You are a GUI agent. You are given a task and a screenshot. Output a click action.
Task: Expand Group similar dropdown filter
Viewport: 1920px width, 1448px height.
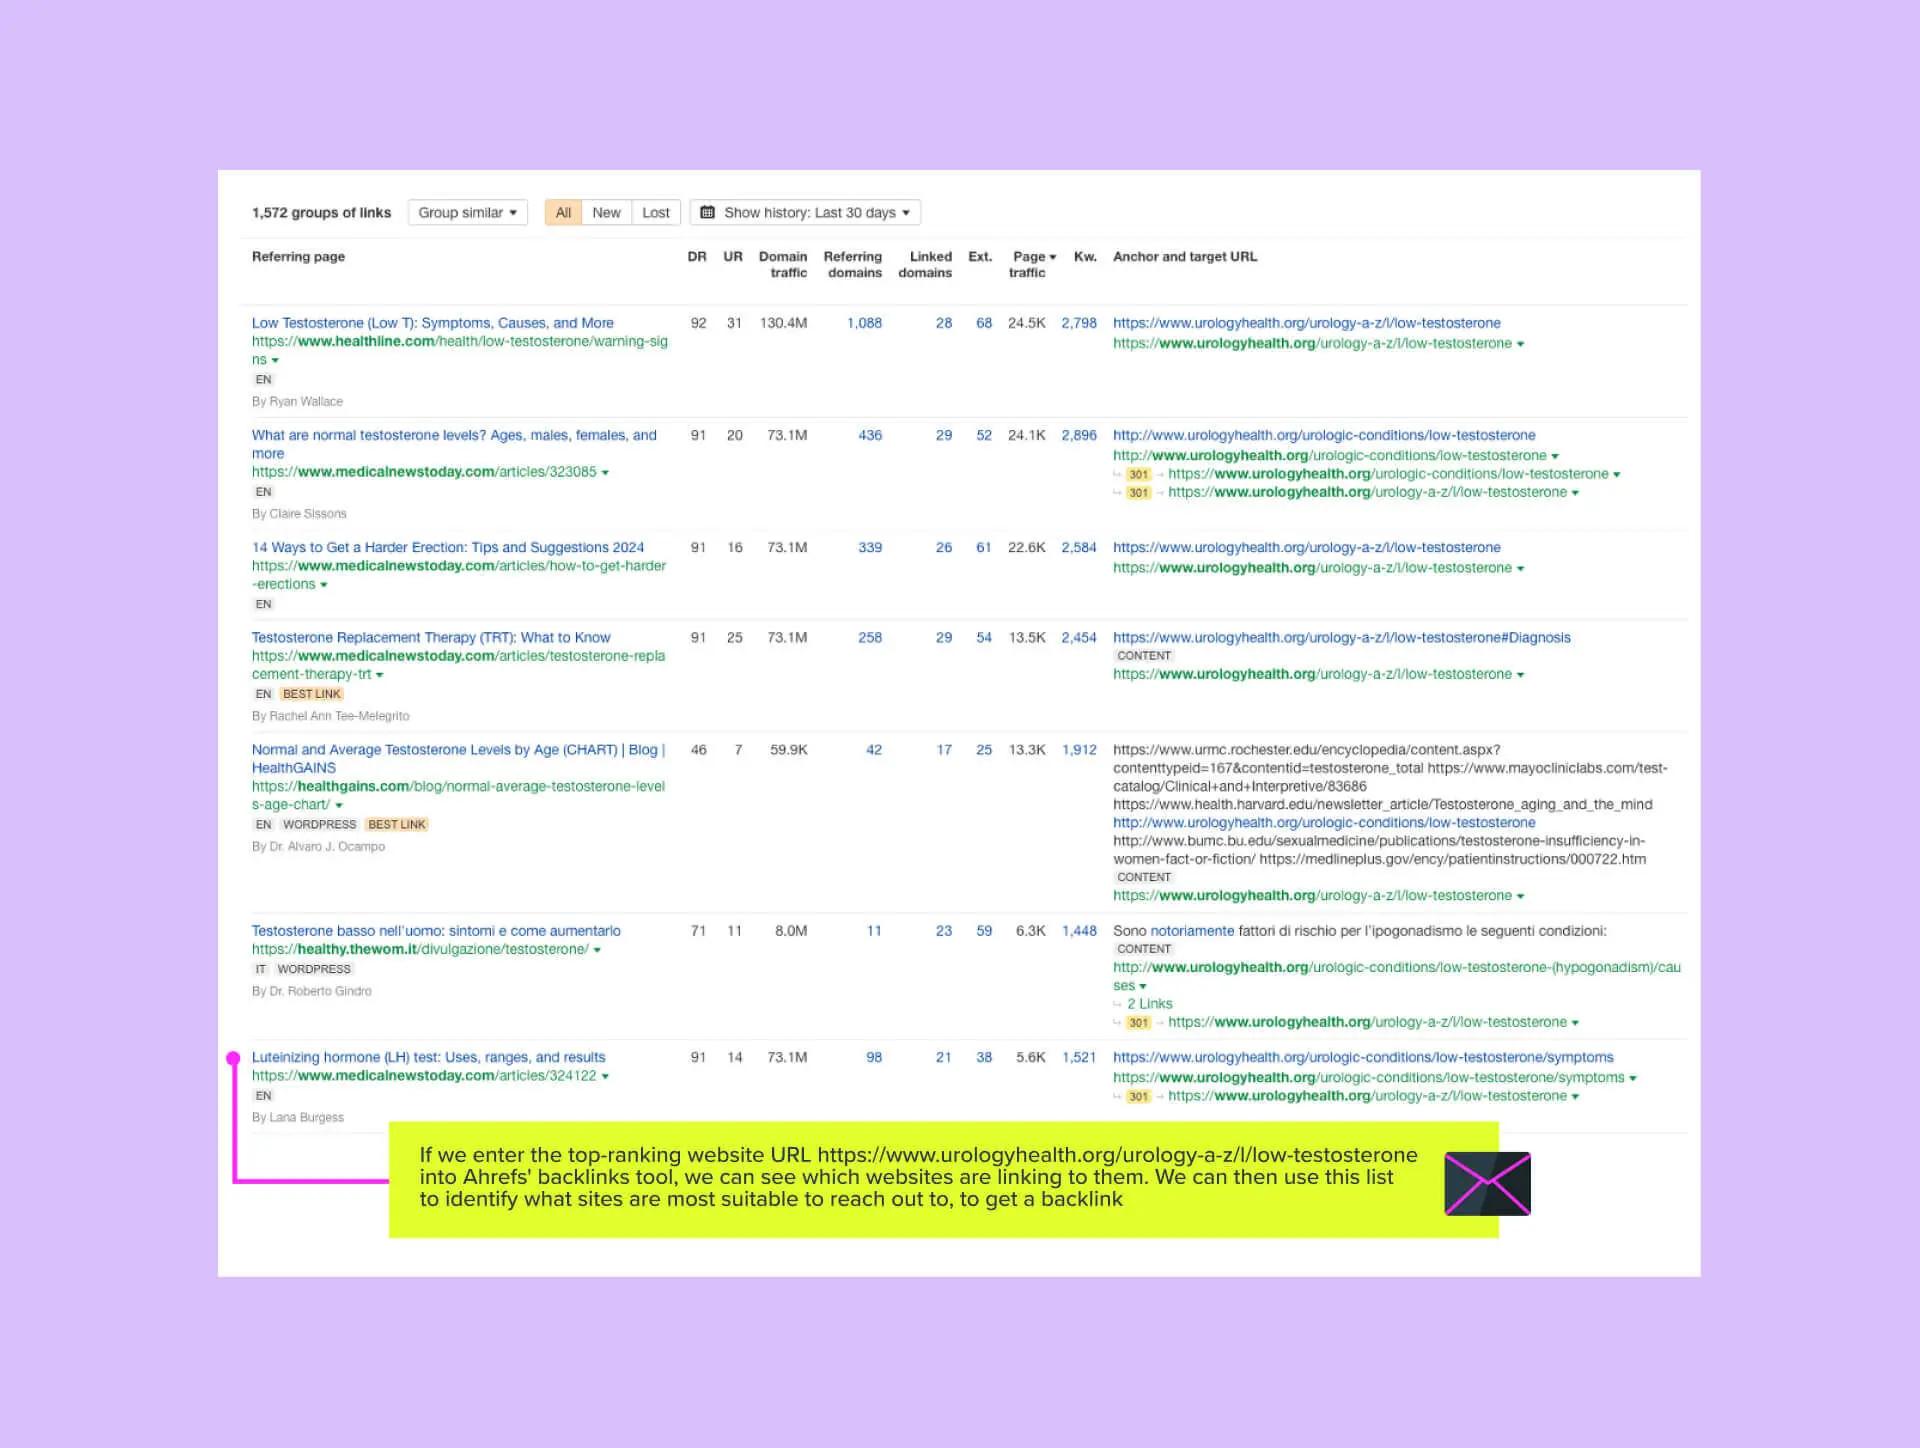point(472,211)
